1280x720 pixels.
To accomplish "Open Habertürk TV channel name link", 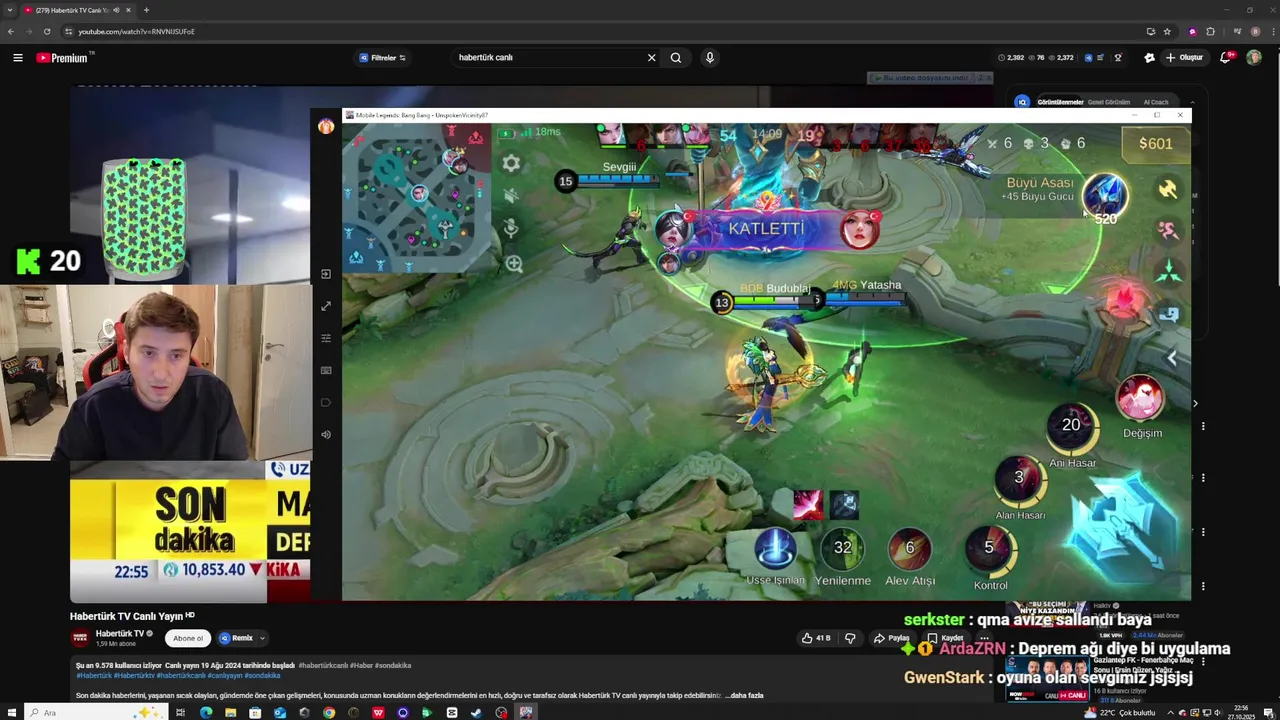I will pyautogui.click(x=120, y=633).
